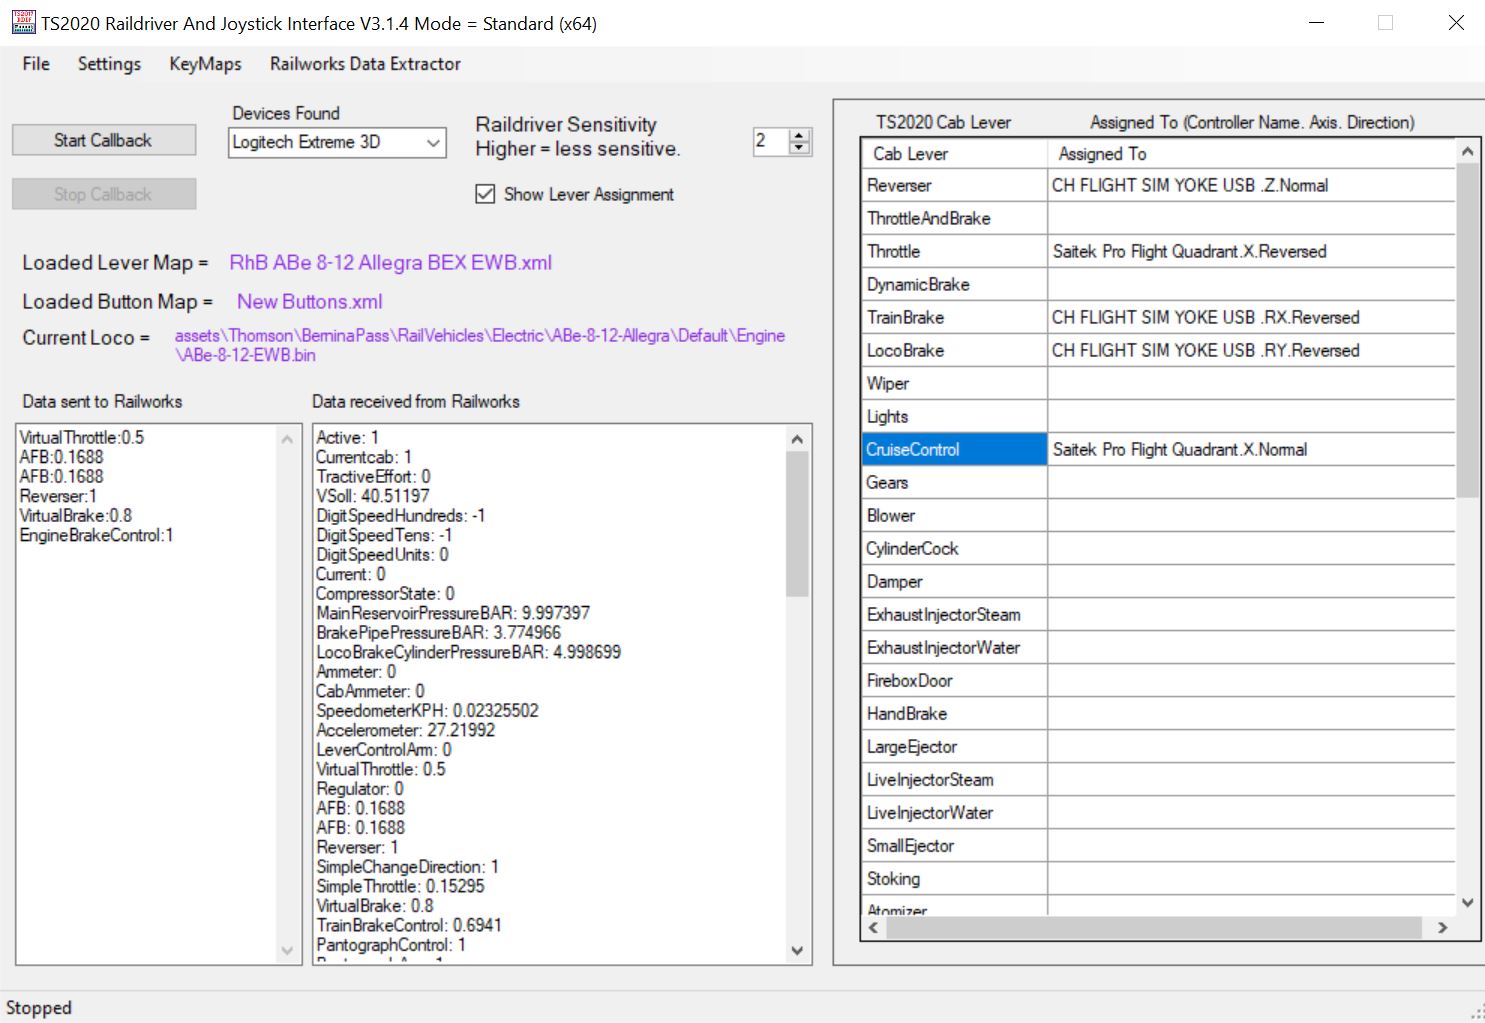Click the lever table's scroll-right arrow
Image resolution: width=1485 pixels, height=1023 pixels.
point(1442,928)
